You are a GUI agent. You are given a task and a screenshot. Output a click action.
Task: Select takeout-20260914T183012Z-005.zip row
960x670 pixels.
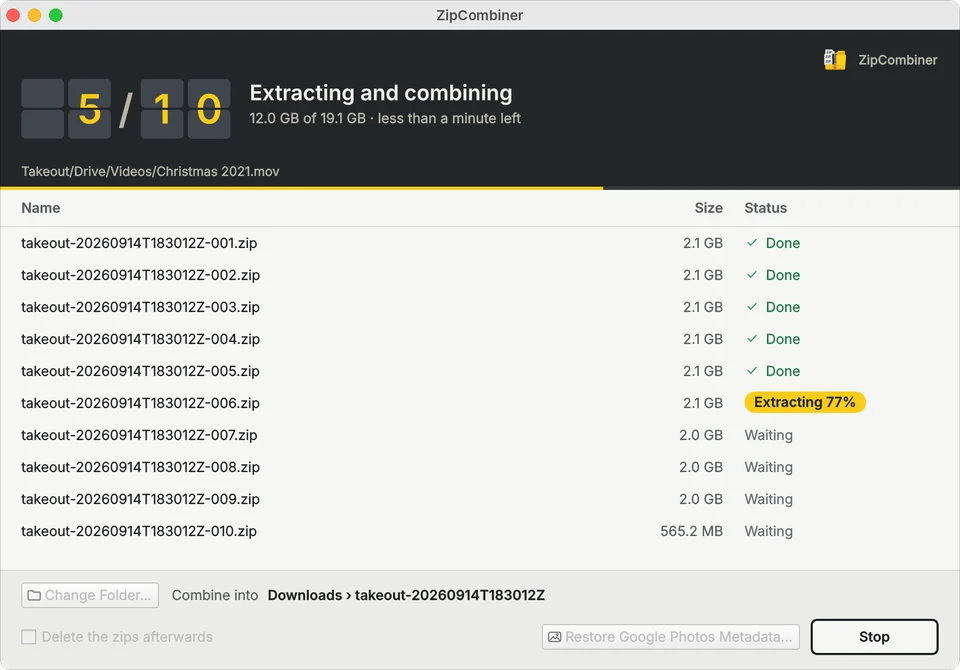480,371
